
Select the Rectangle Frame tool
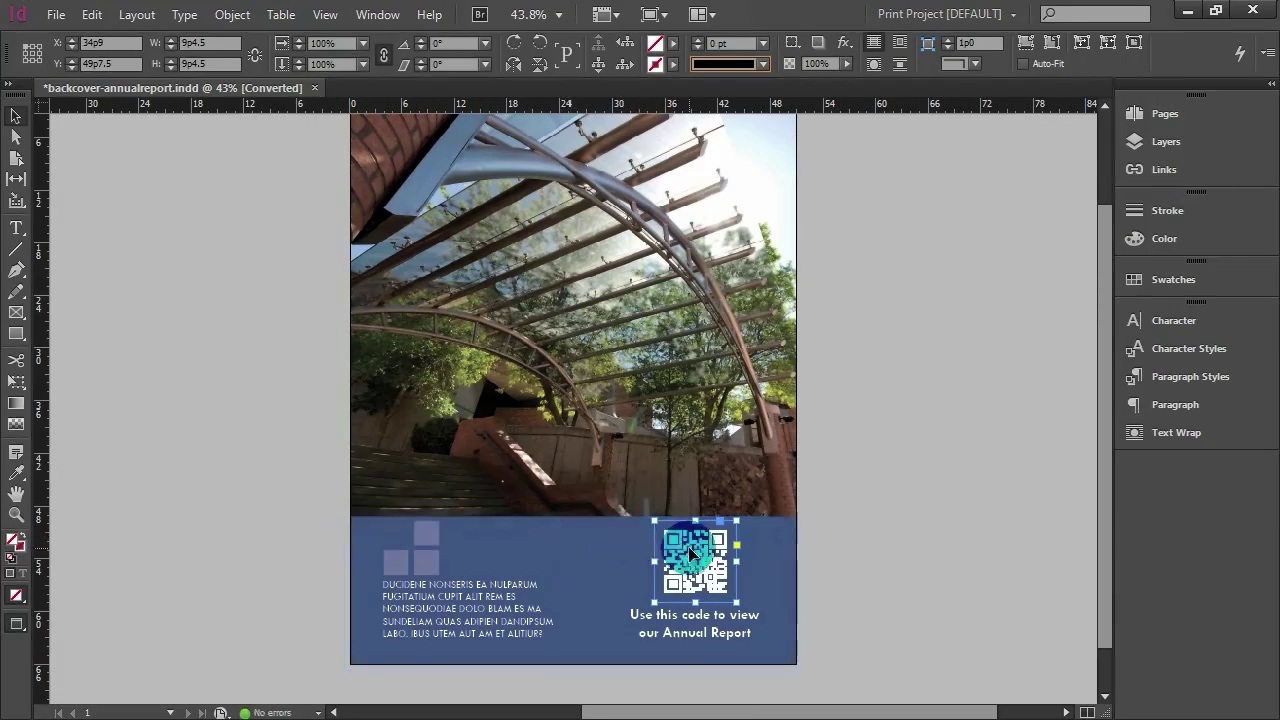(x=16, y=313)
